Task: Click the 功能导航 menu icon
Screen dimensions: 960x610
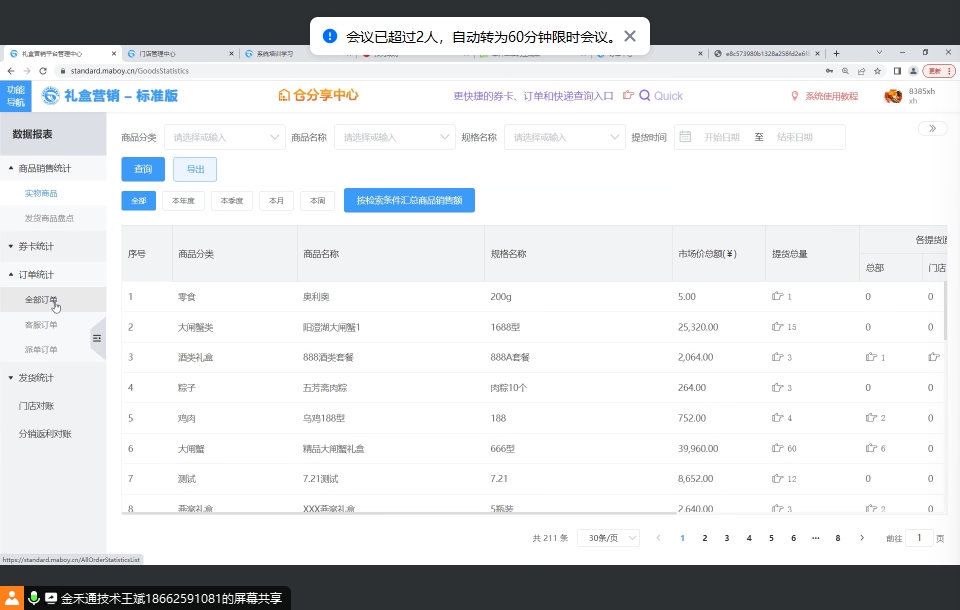Action: [16, 96]
